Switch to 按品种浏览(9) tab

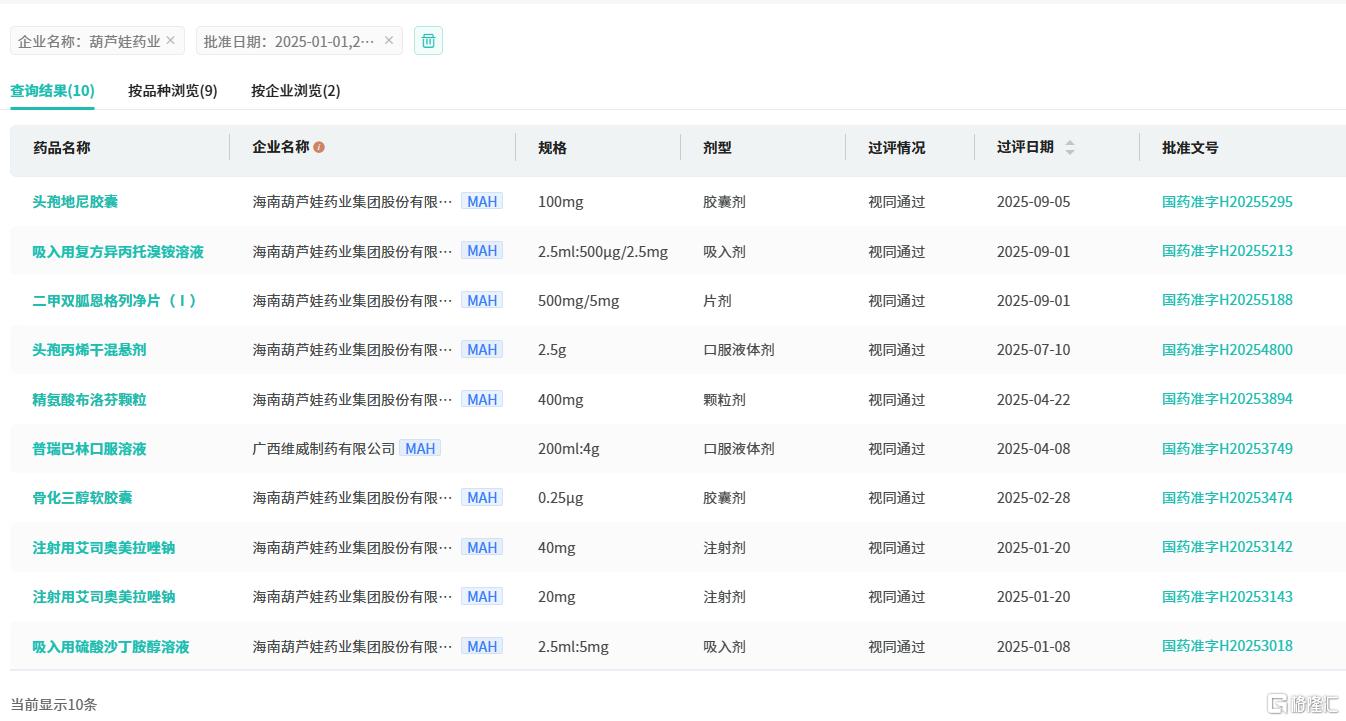[172, 90]
